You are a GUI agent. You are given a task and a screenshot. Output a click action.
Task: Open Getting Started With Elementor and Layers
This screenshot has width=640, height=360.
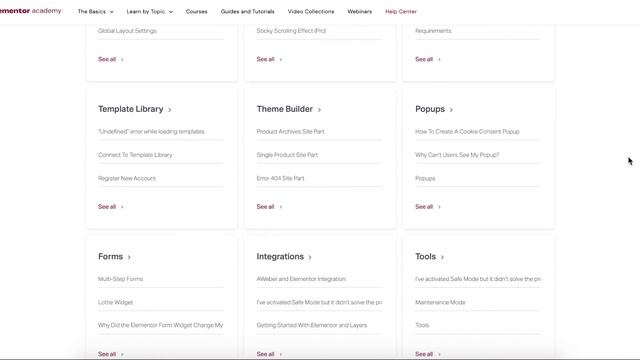tap(312, 325)
